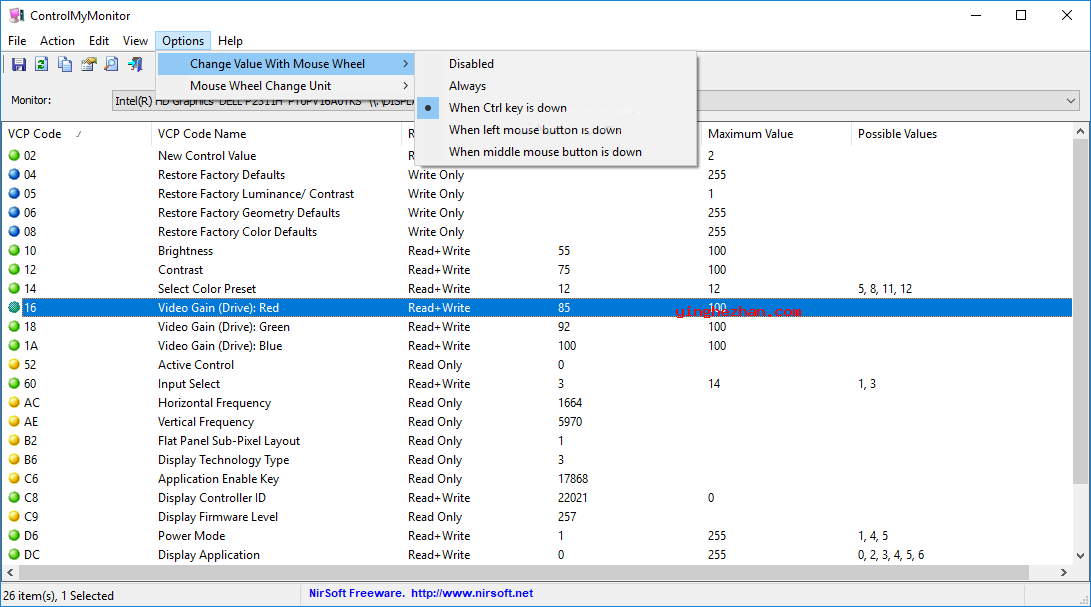Select Change Value With Mouse Wheel entry
Image resolution: width=1091 pixels, height=607 pixels.
pos(285,64)
